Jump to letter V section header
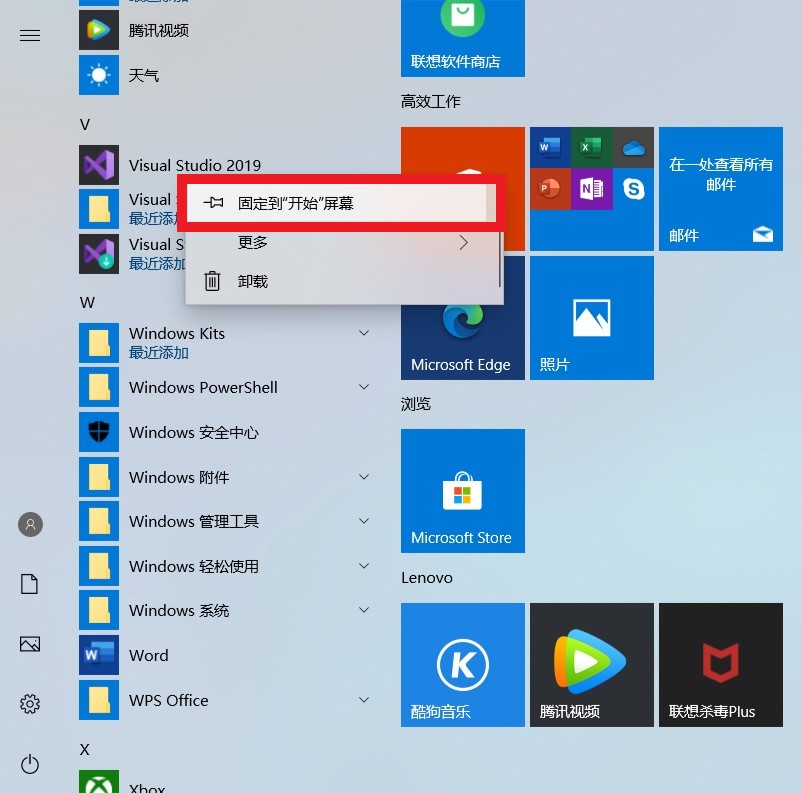802x793 pixels. 85,124
